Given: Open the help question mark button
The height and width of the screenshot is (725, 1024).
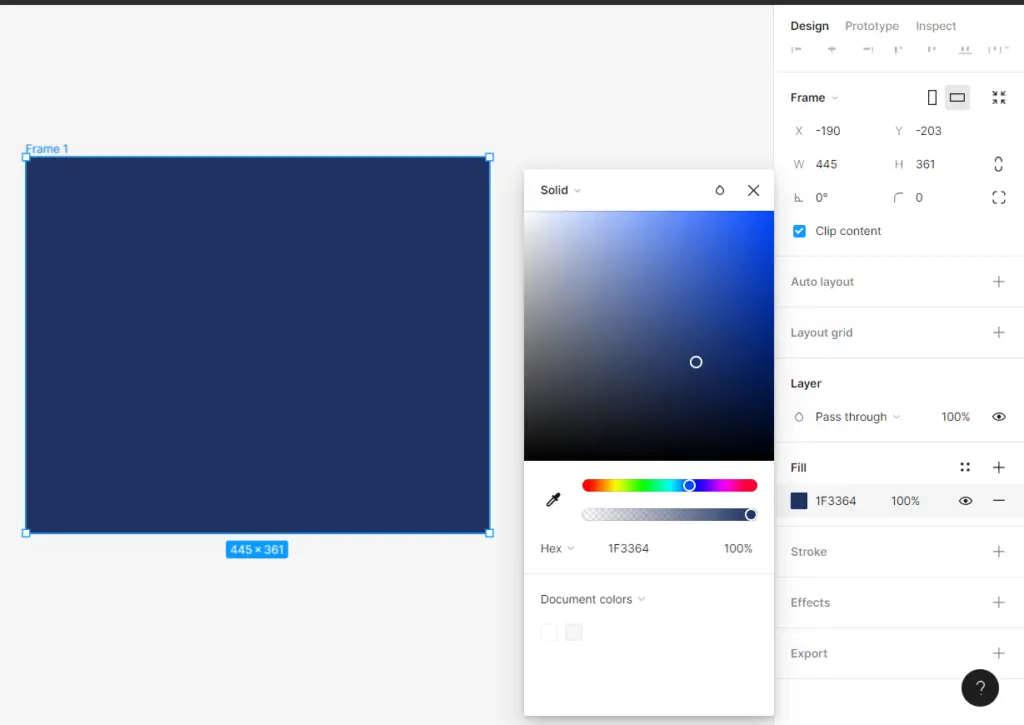Looking at the screenshot, I should click(980, 688).
